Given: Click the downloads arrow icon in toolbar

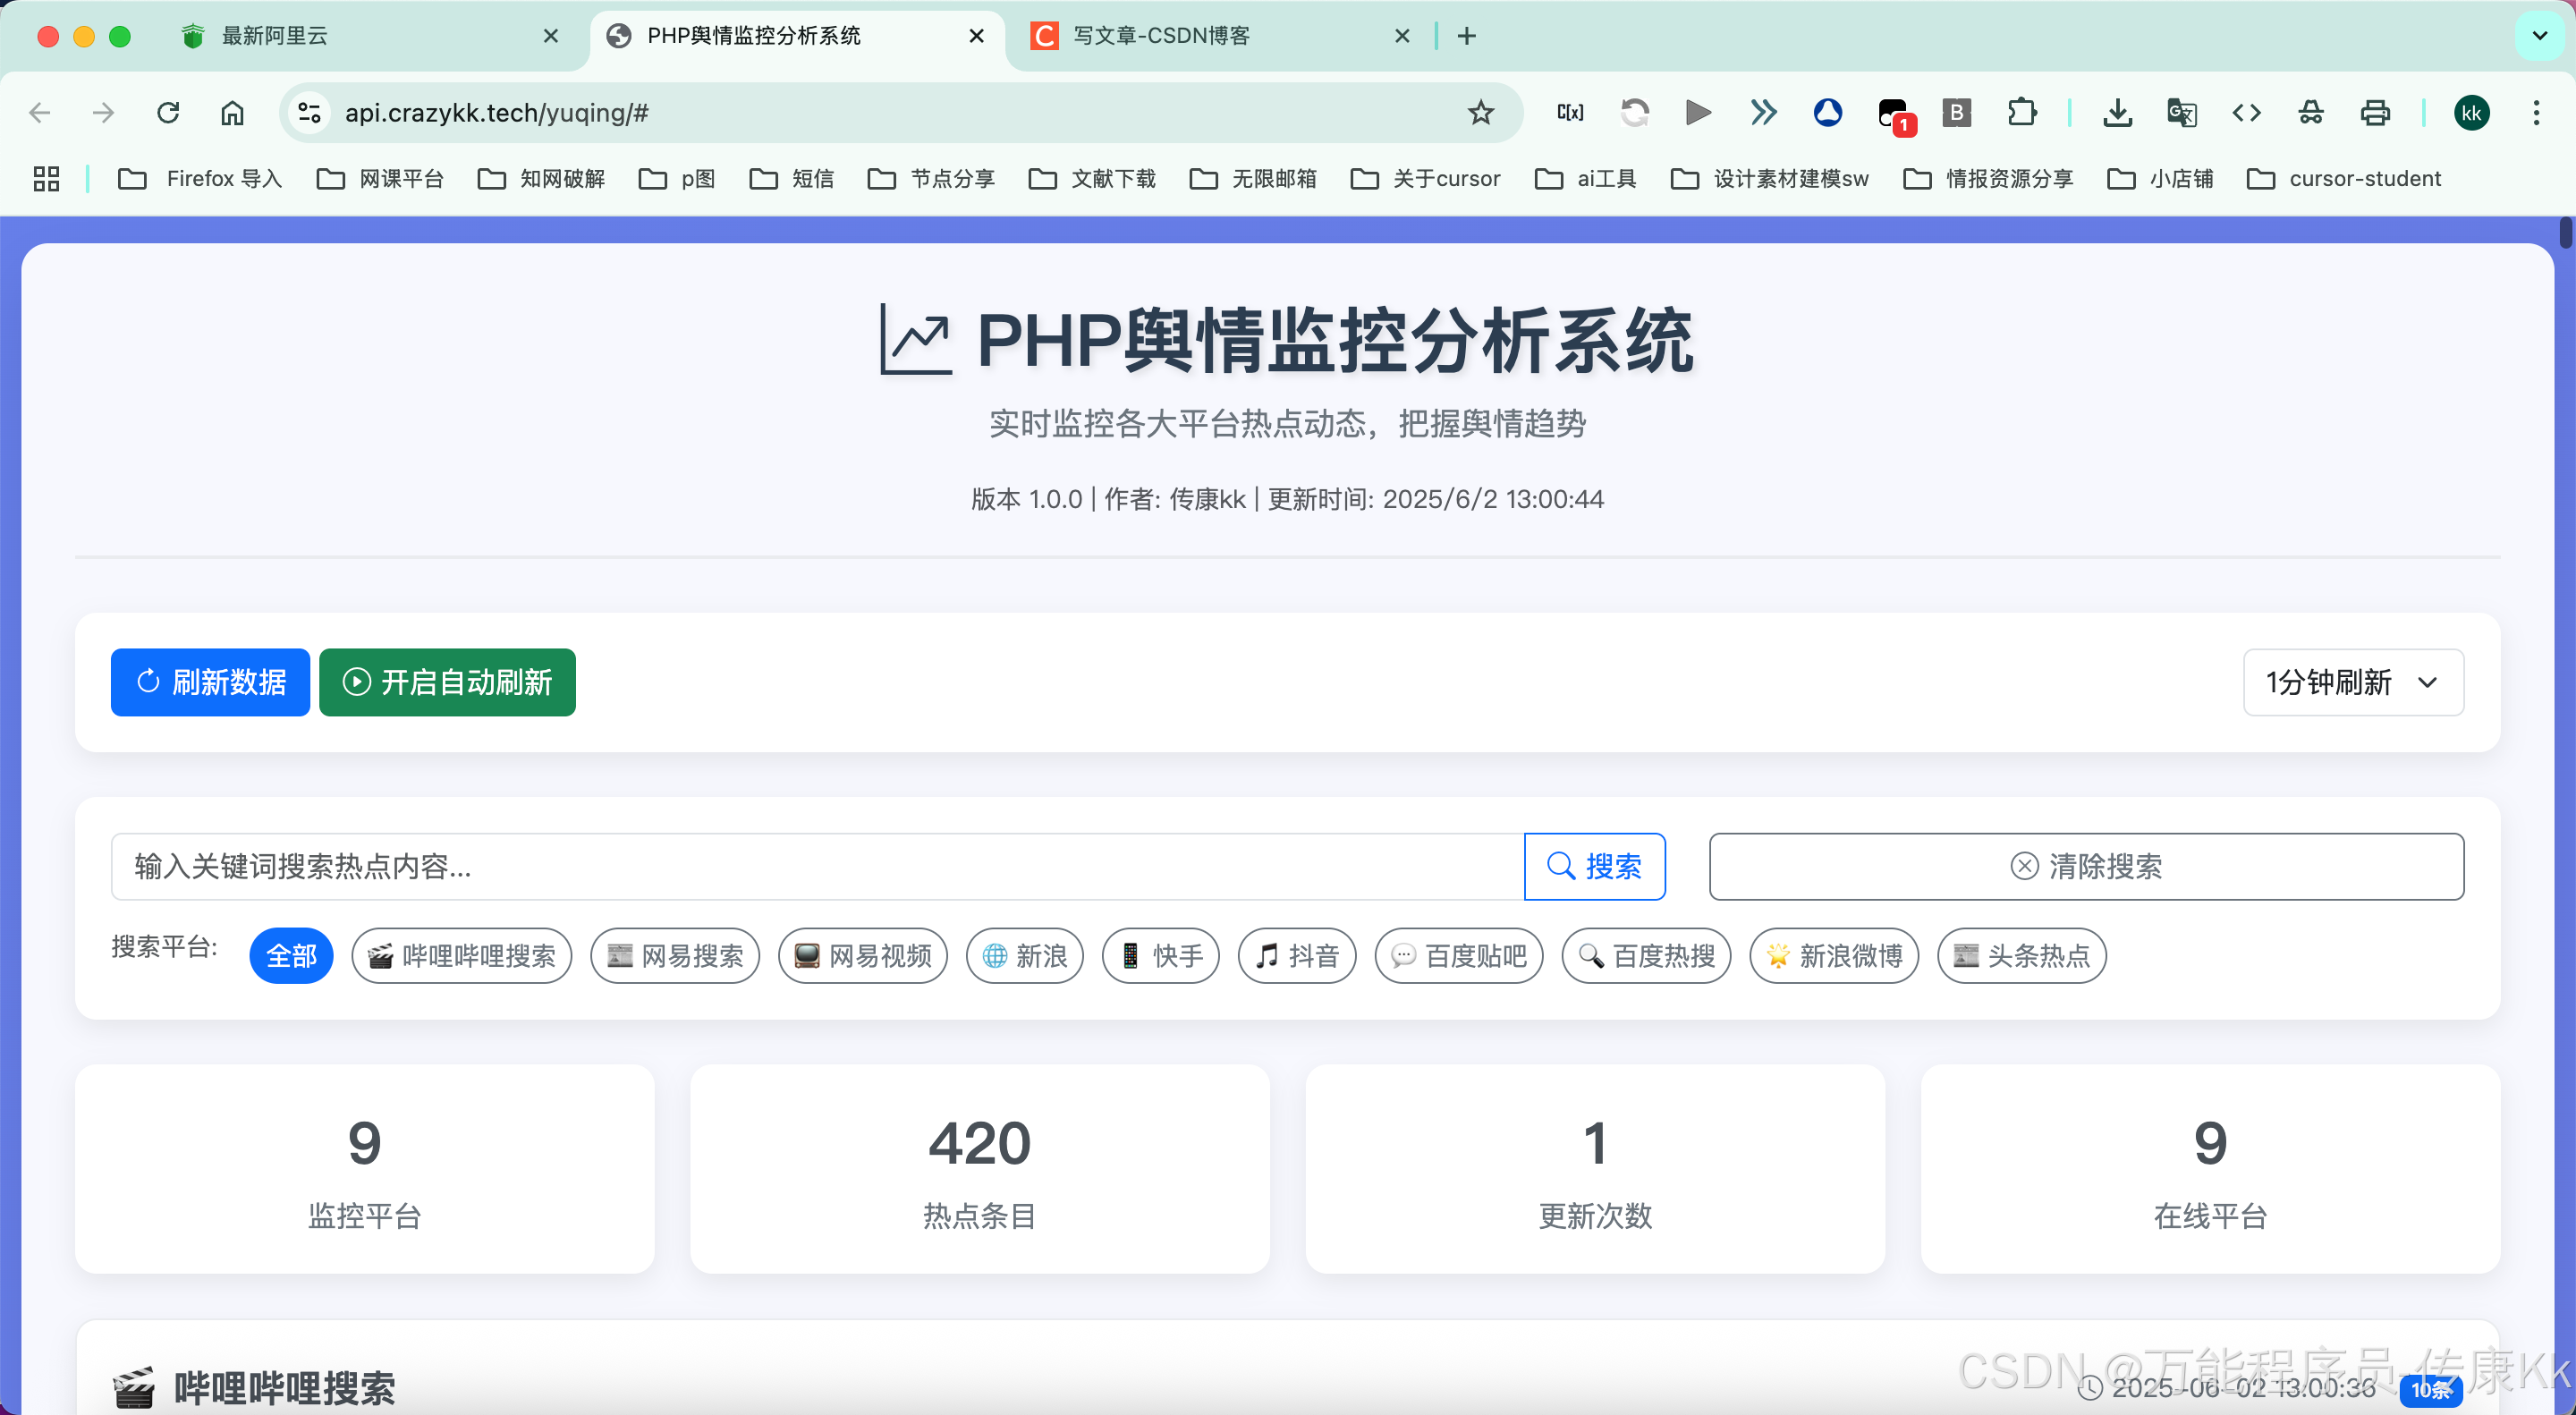Looking at the screenshot, I should (2116, 113).
